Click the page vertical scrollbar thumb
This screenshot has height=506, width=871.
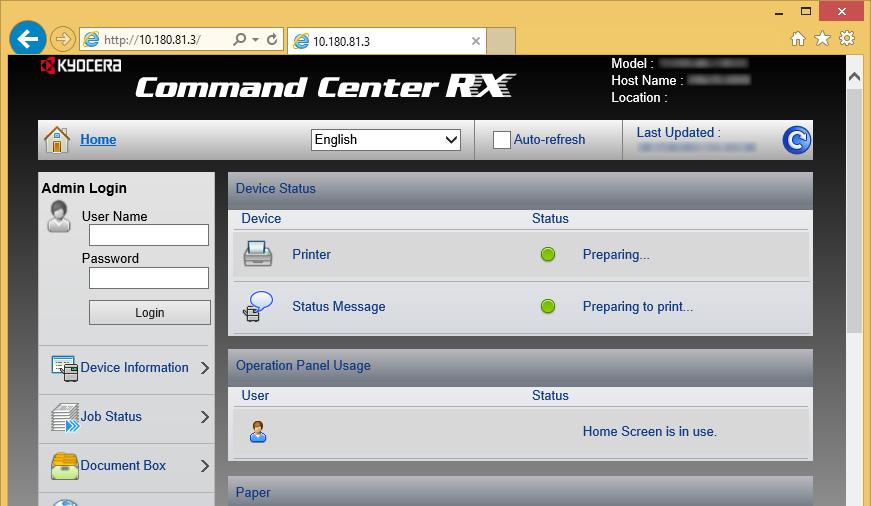pyautogui.click(x=854, y=211)
